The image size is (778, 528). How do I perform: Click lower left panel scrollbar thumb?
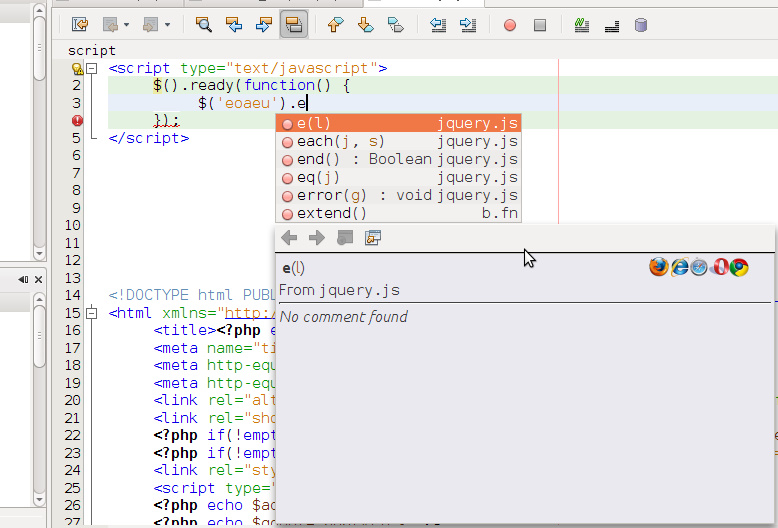pyautogui.click(x=40, y=336)
